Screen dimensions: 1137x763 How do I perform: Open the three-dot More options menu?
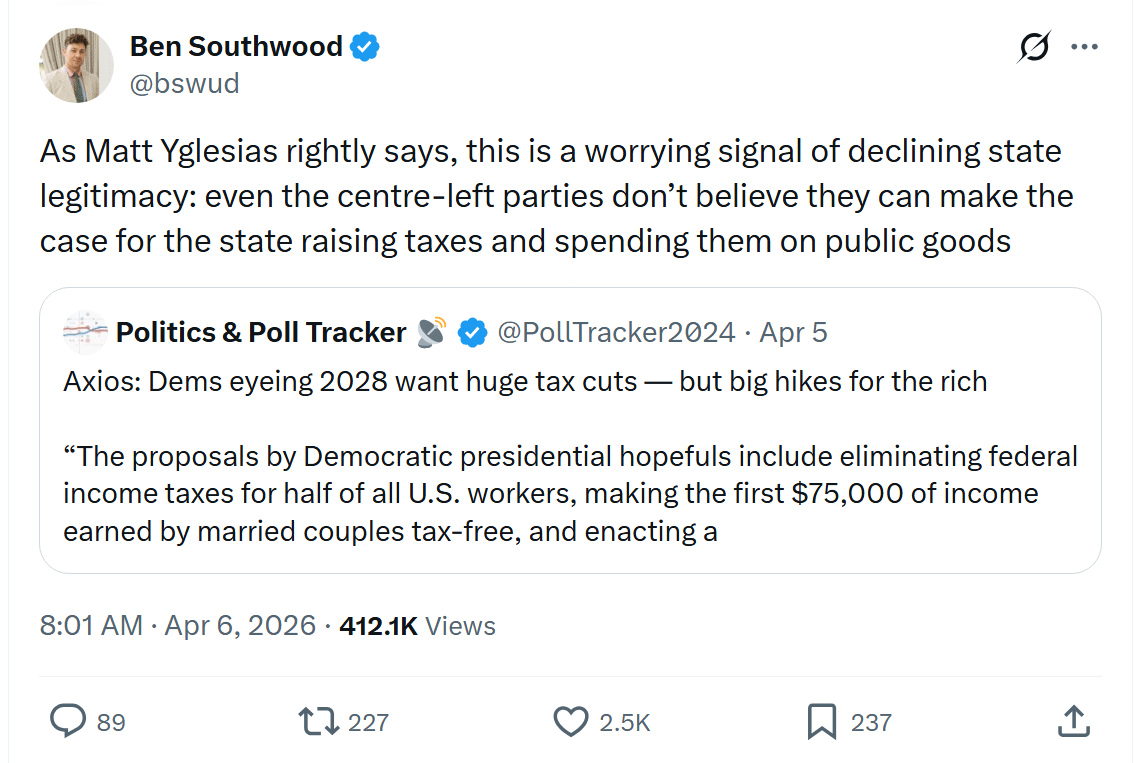click(x=1084, y=47)
